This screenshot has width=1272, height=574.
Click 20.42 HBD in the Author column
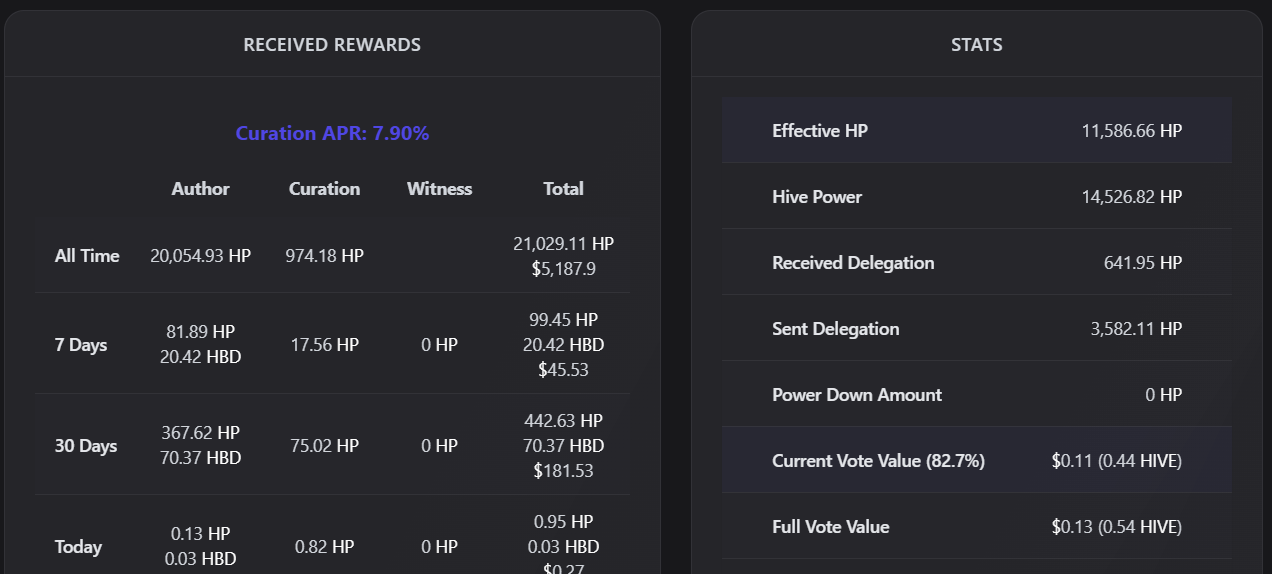[x=200, y=357]
